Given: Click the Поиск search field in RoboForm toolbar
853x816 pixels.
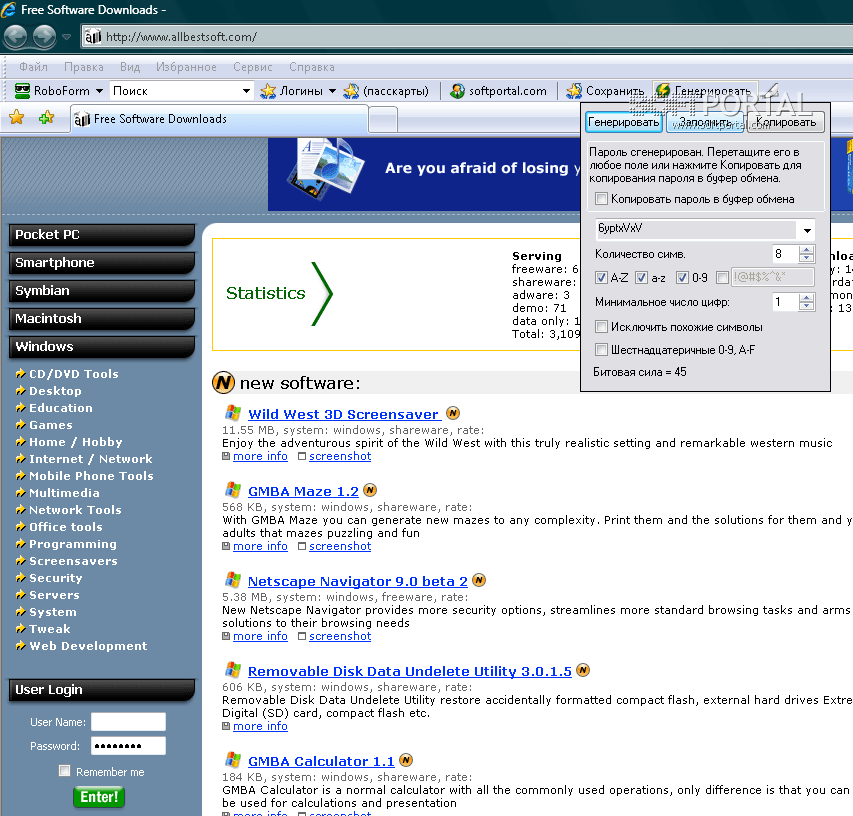Looking at the screenshot, I should coord(175,91).
